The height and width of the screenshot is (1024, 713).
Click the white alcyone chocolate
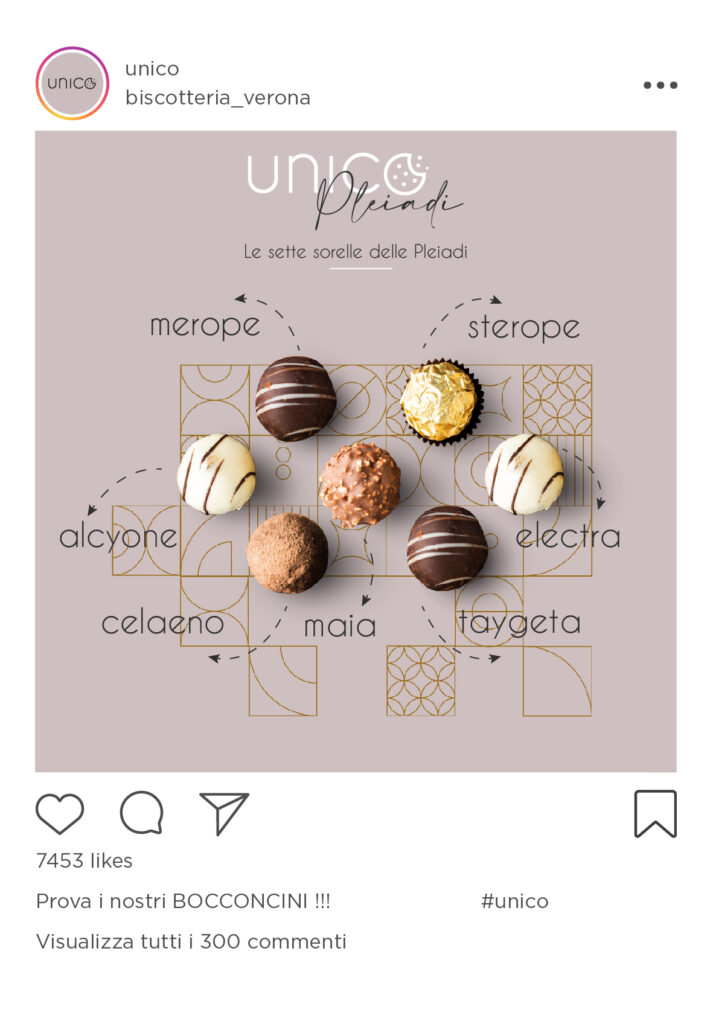[x=216, y=473]
